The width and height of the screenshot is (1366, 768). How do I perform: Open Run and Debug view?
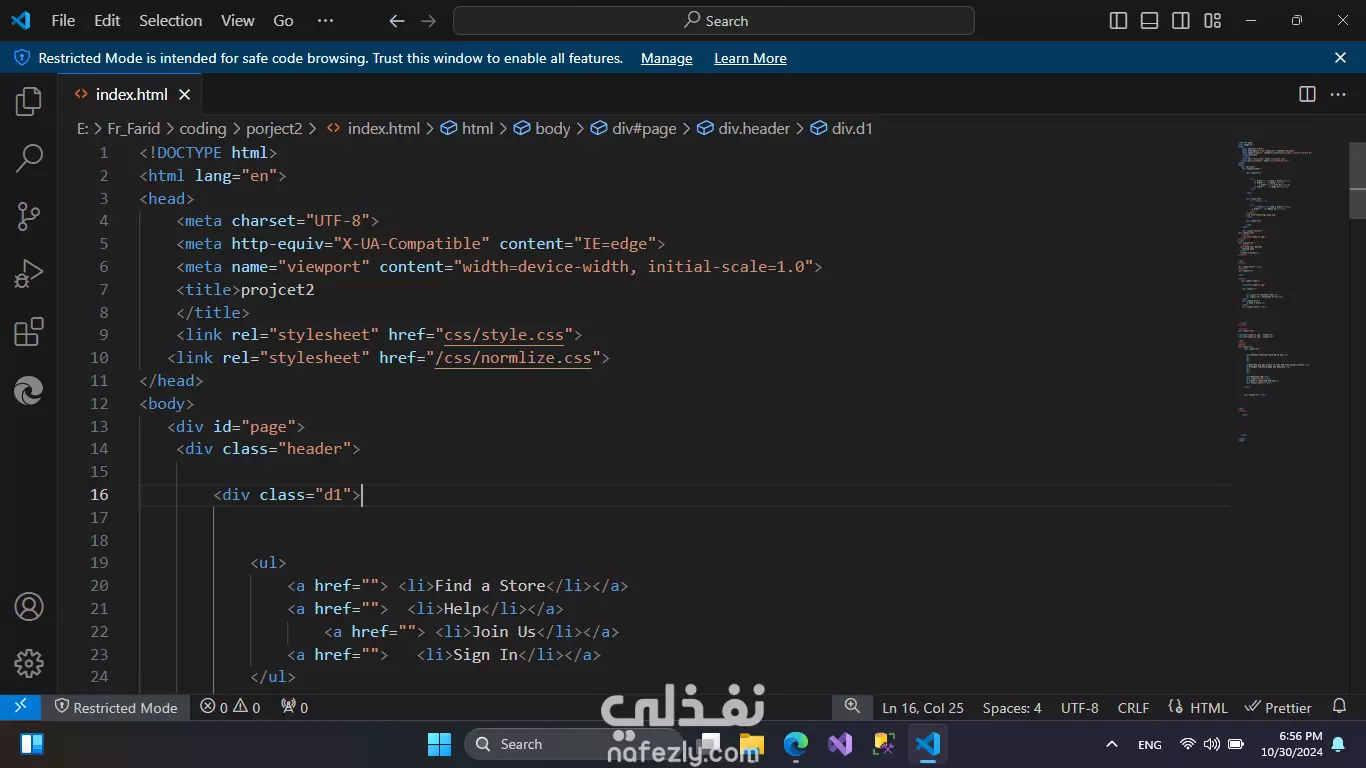tap(29, 273)
